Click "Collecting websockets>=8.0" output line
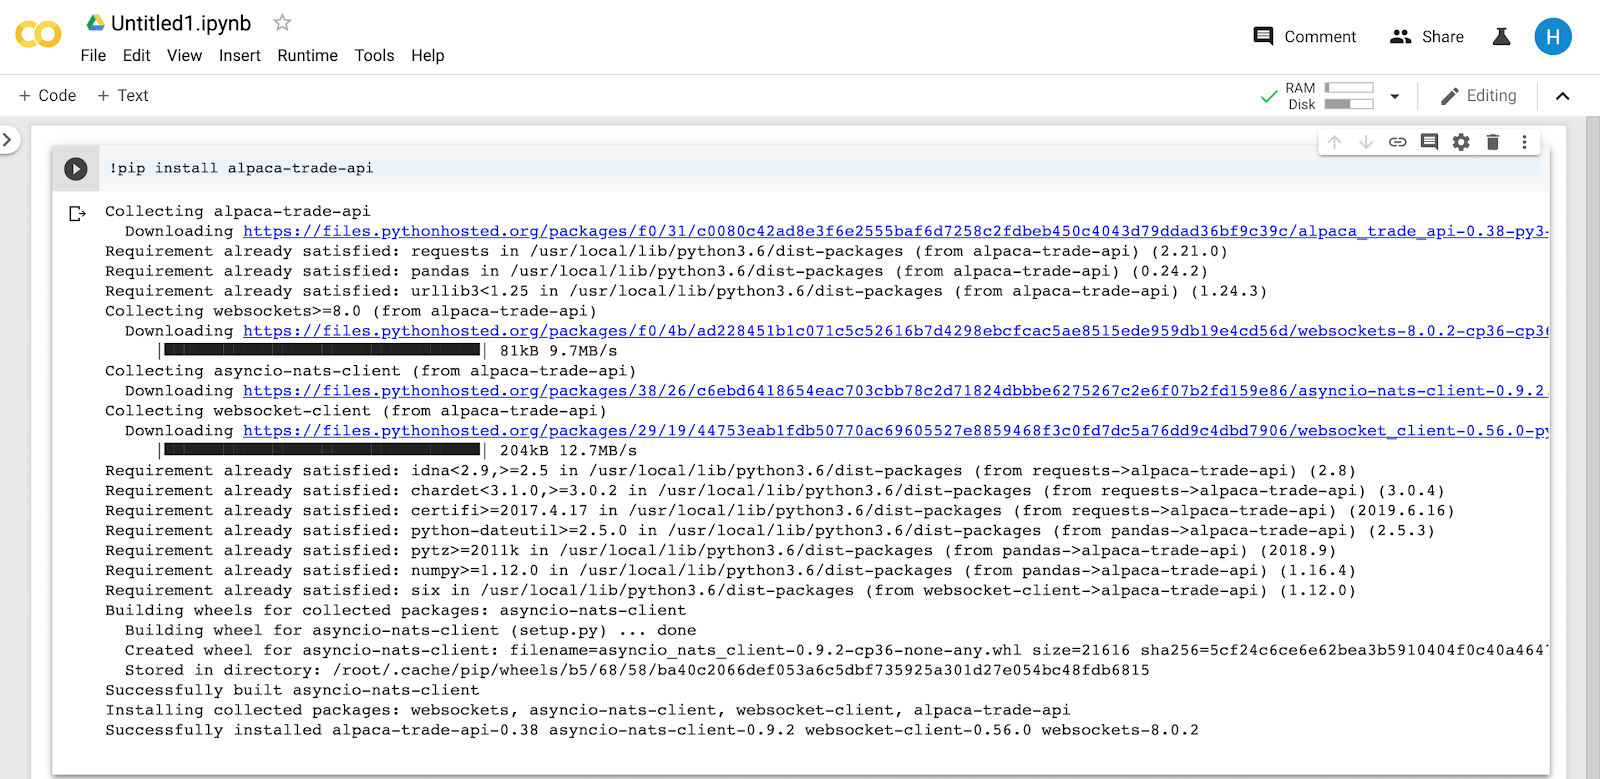The height and width of the screenshot is (779, 1600). point(351,312)
